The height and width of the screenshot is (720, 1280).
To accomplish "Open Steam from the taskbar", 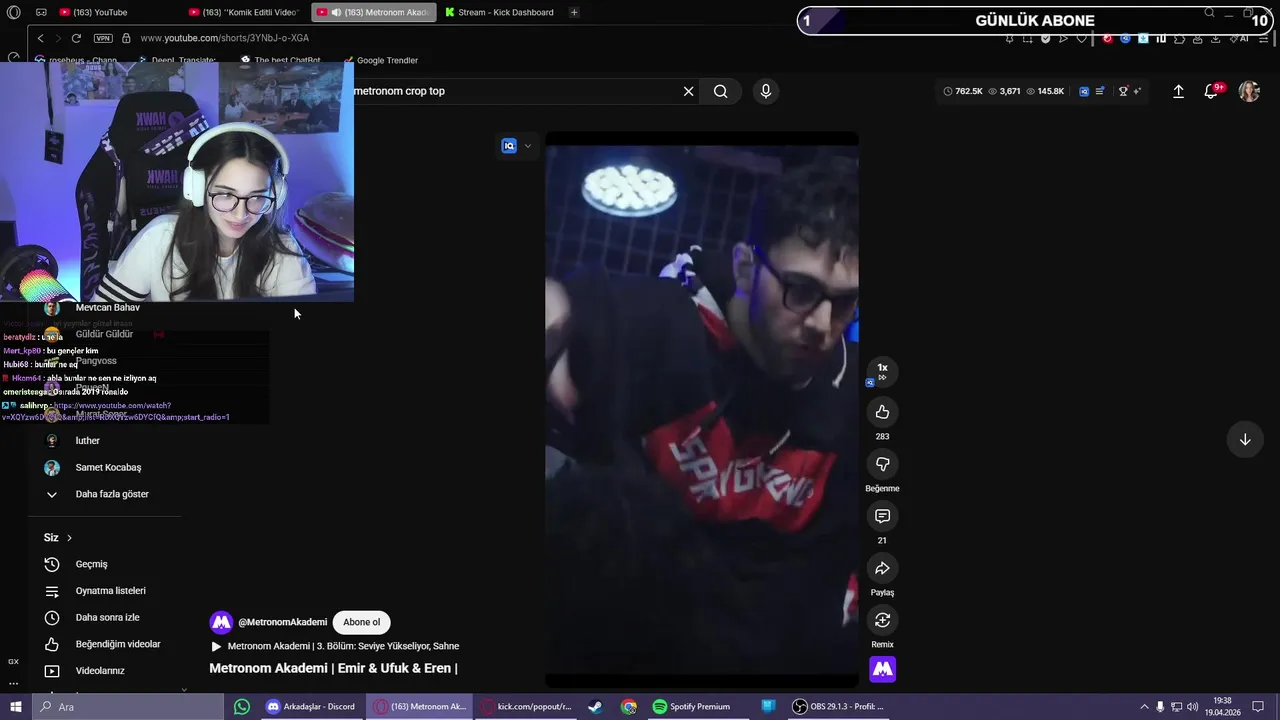I will tap(595, 707).
